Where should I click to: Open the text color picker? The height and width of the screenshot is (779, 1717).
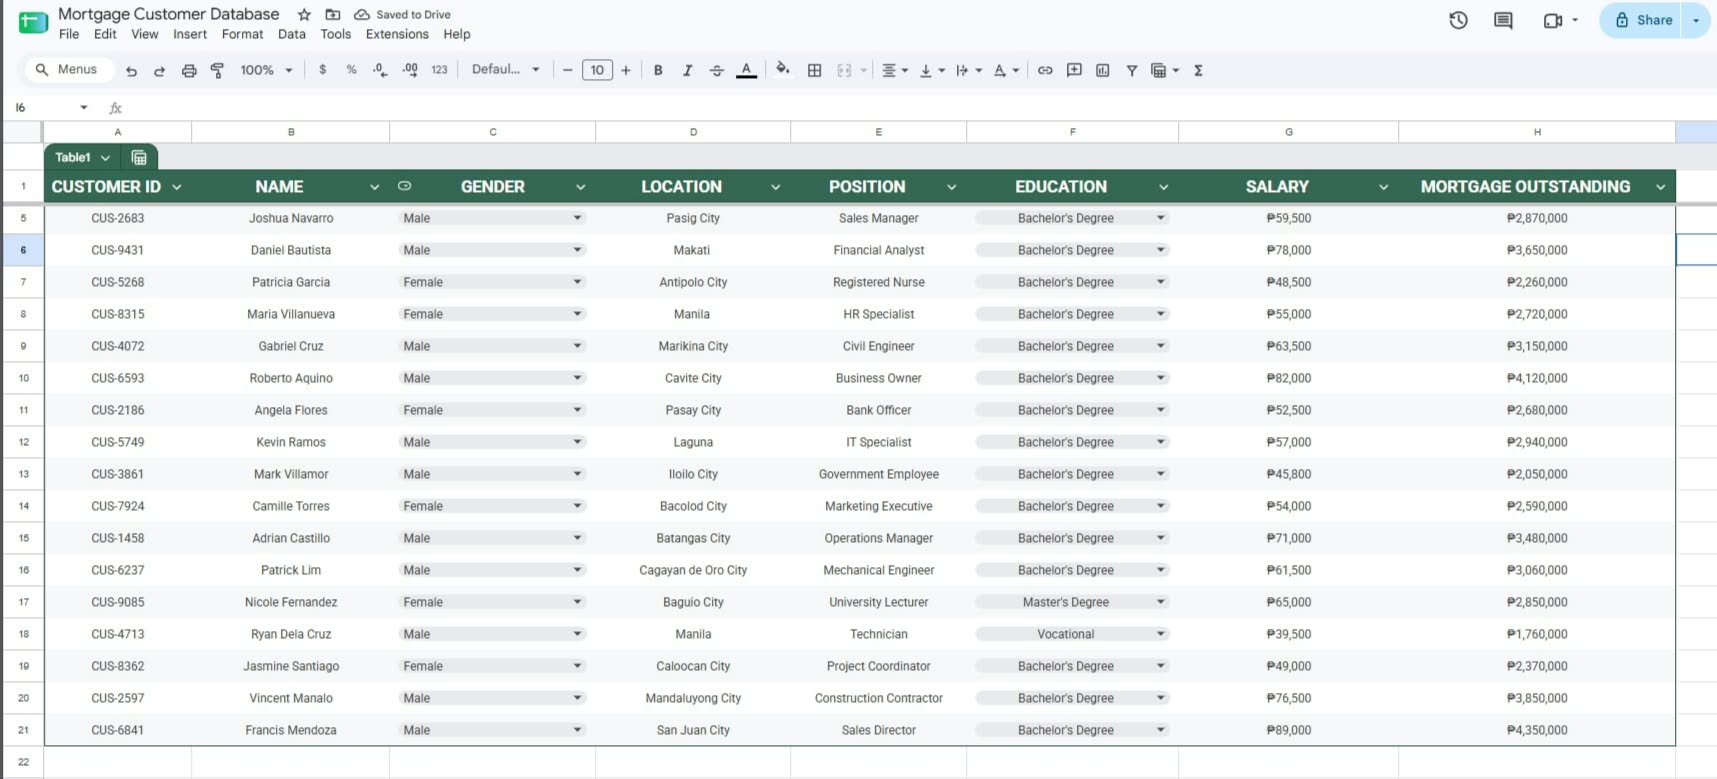(746, 70)
